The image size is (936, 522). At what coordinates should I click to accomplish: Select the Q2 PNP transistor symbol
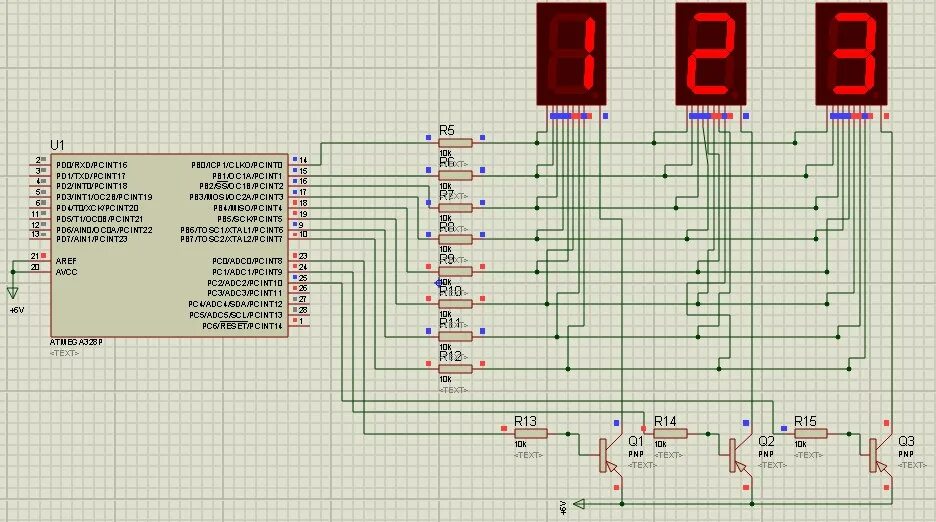pyautogui.click(x=740, y=455)
